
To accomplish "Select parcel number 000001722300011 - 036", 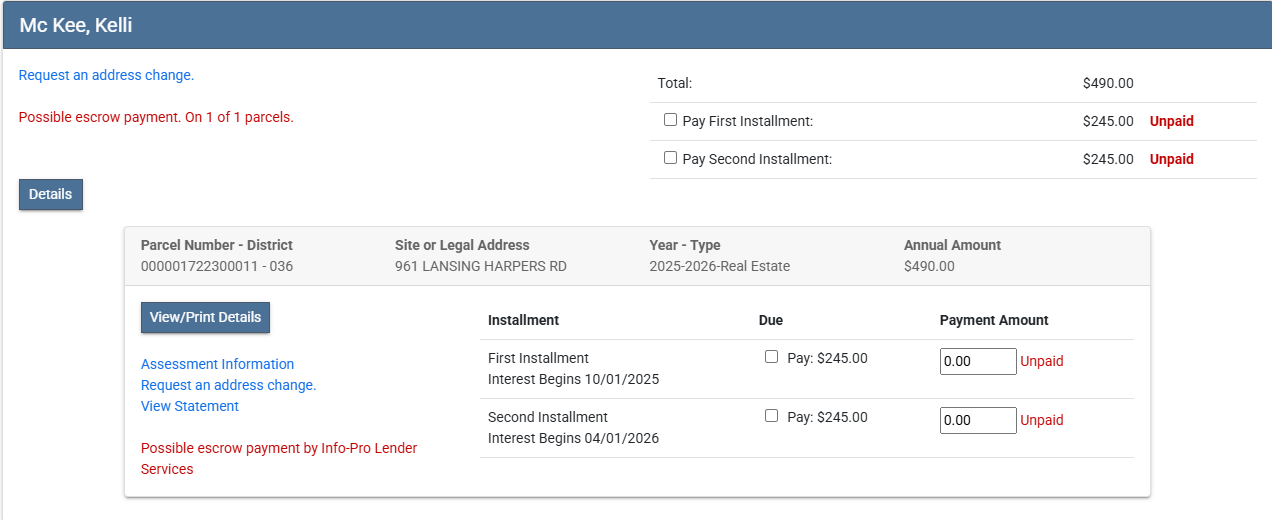I will [x=217, y=266].
